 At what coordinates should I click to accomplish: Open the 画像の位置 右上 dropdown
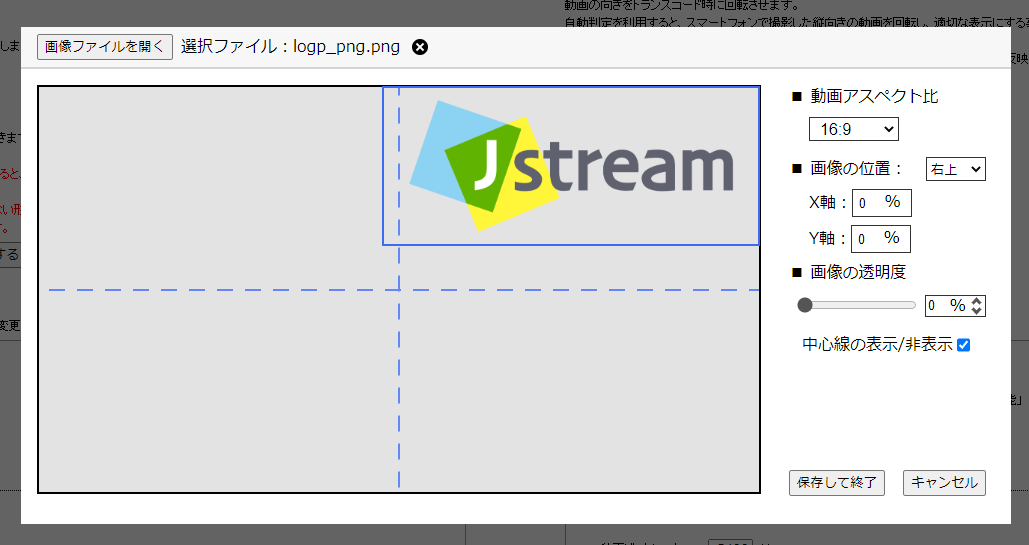coord(956,169)
